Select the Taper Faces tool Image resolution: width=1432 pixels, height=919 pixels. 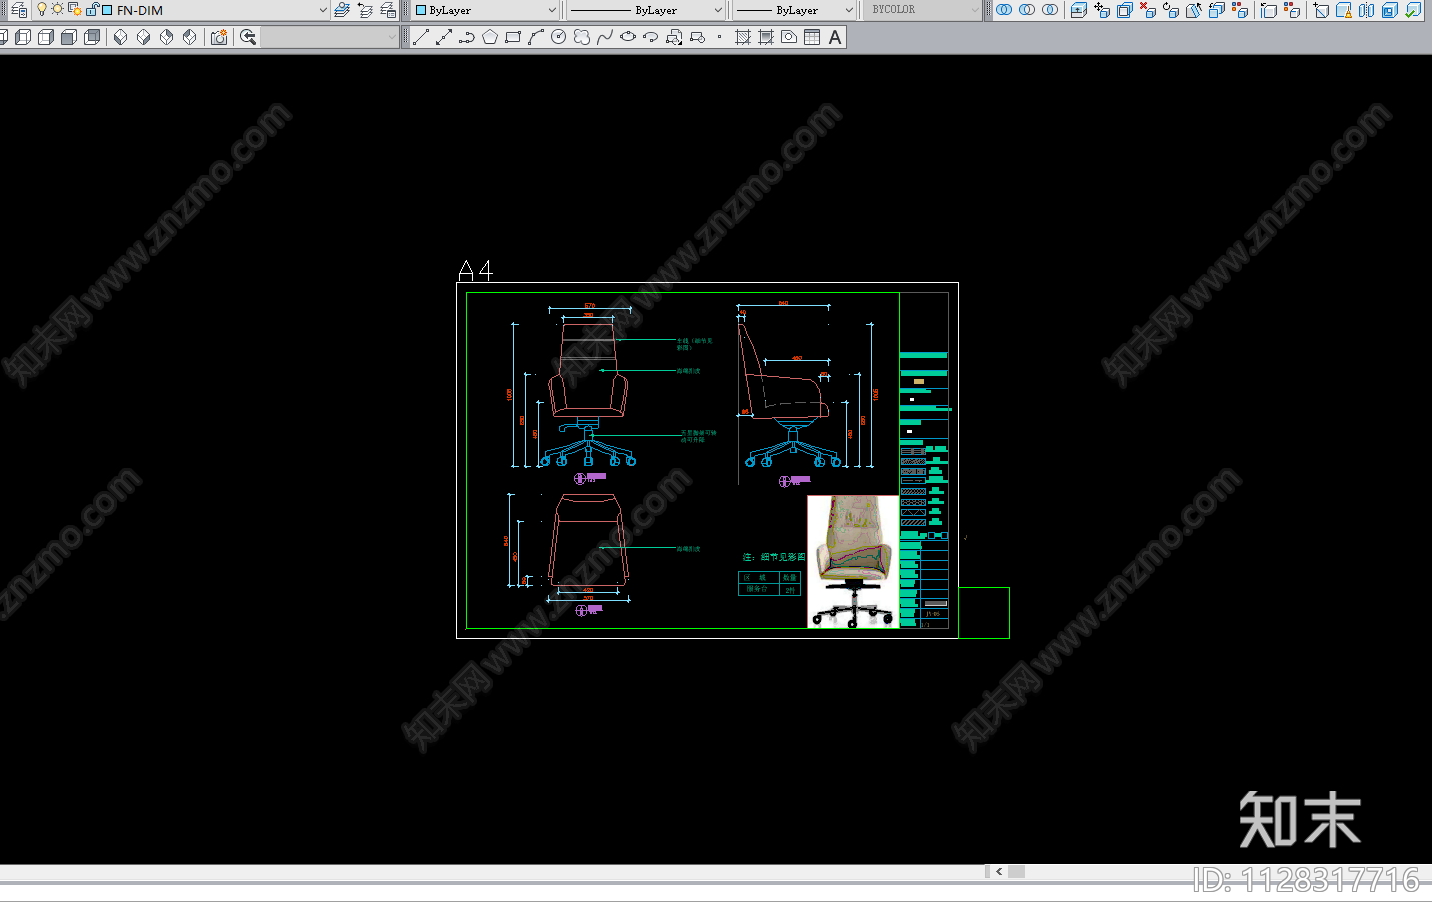[x=1194, y=10]
